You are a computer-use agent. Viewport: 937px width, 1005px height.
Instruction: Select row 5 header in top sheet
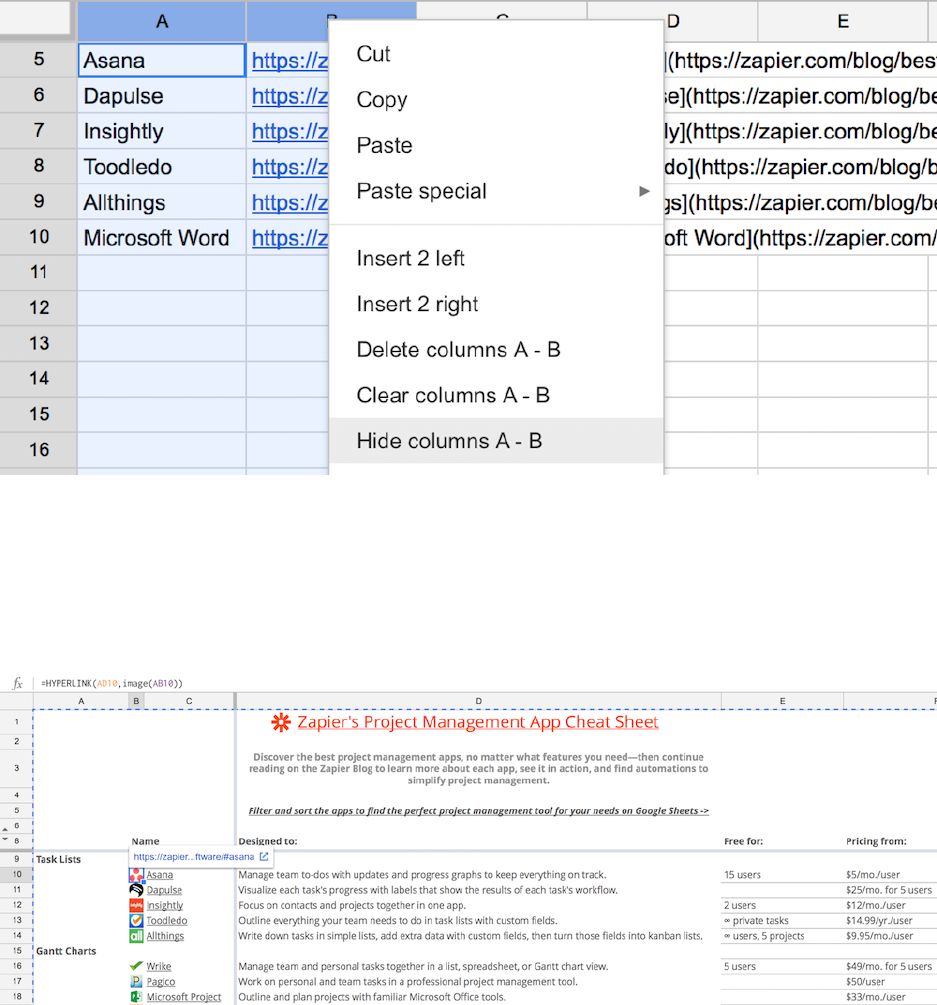click(38, 60)
